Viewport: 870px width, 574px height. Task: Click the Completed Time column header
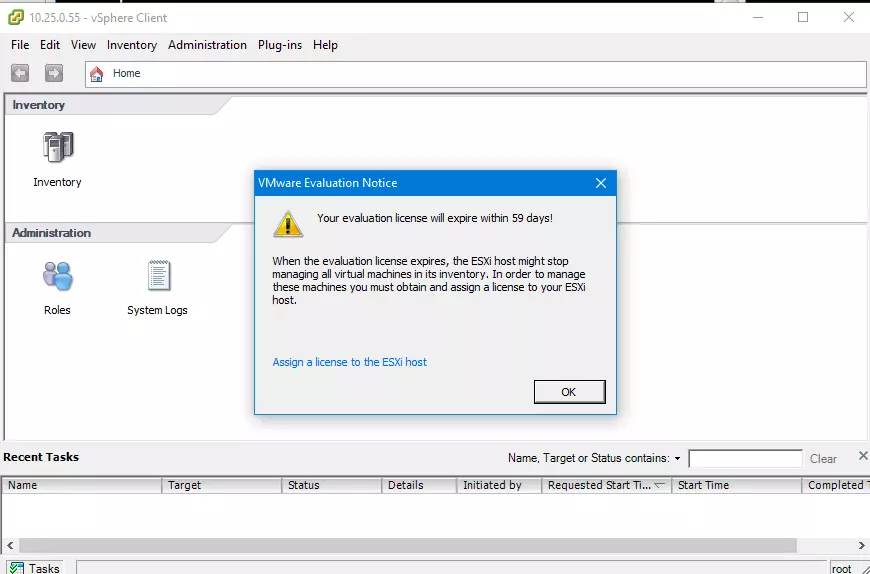coord(836,485)
